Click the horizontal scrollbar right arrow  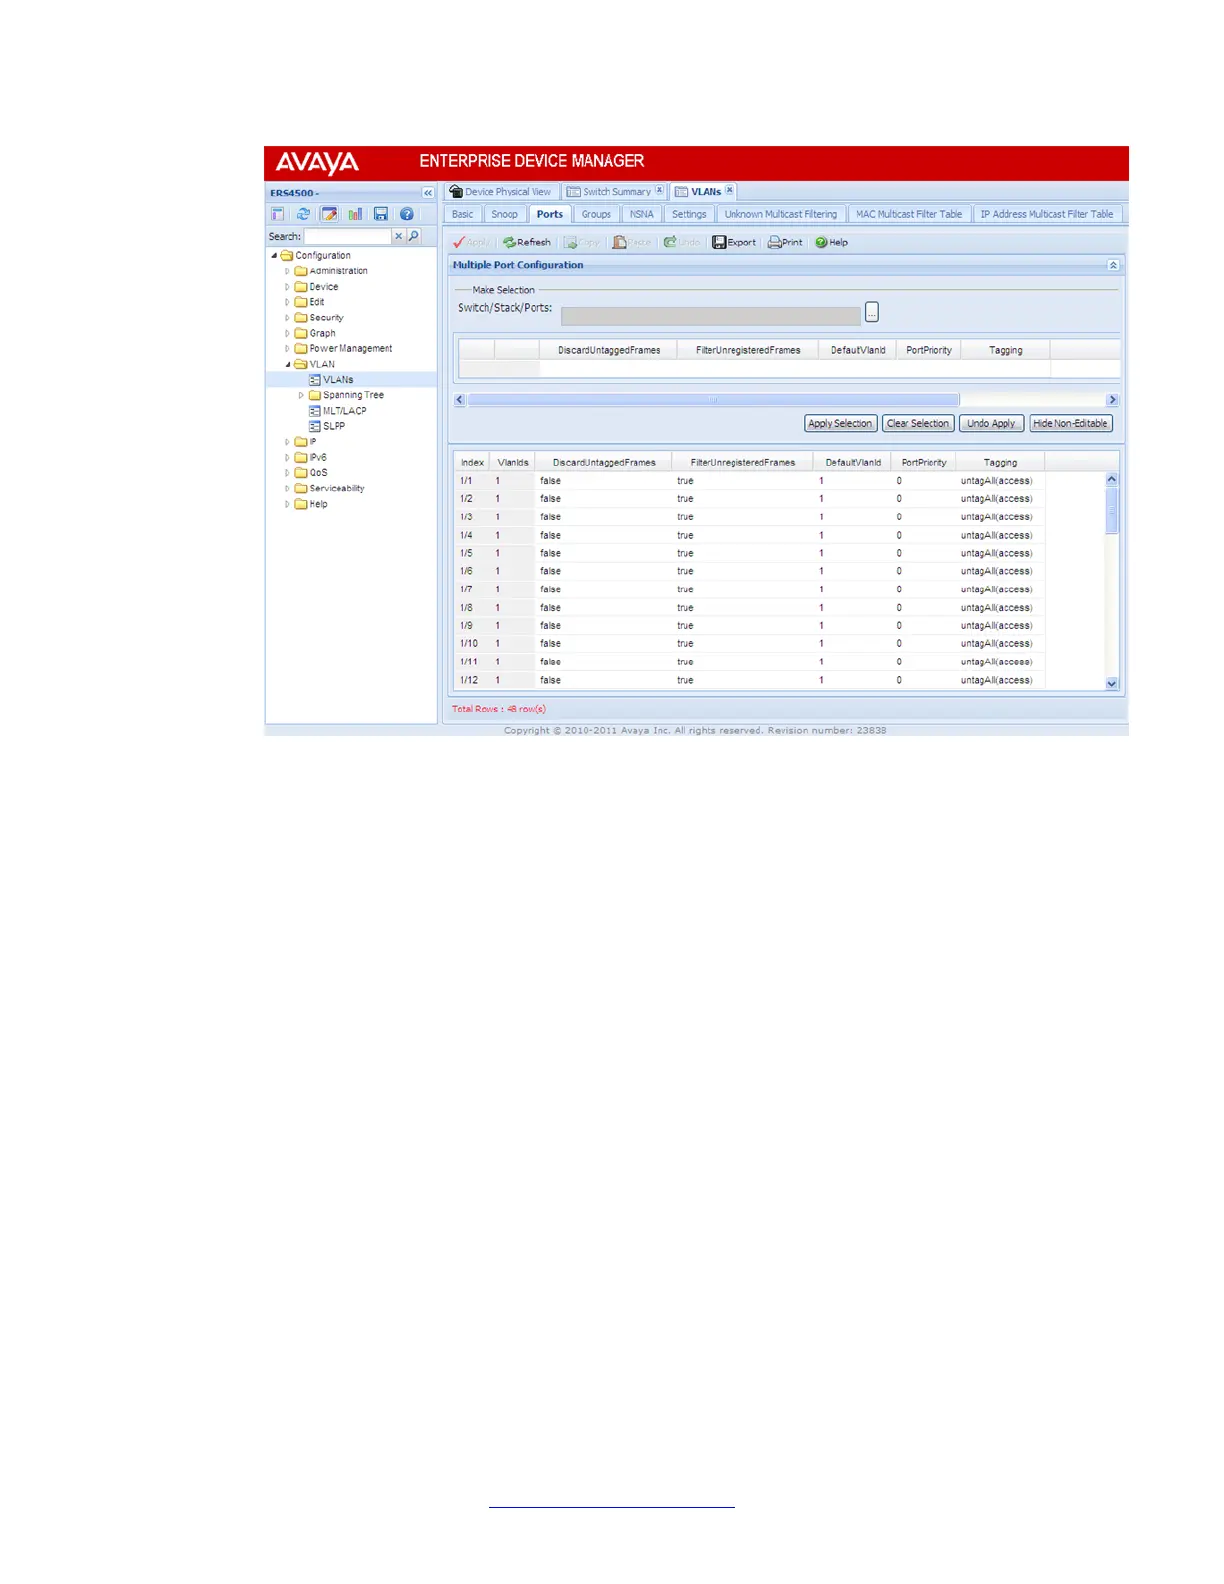click(x=1112, y=400)
